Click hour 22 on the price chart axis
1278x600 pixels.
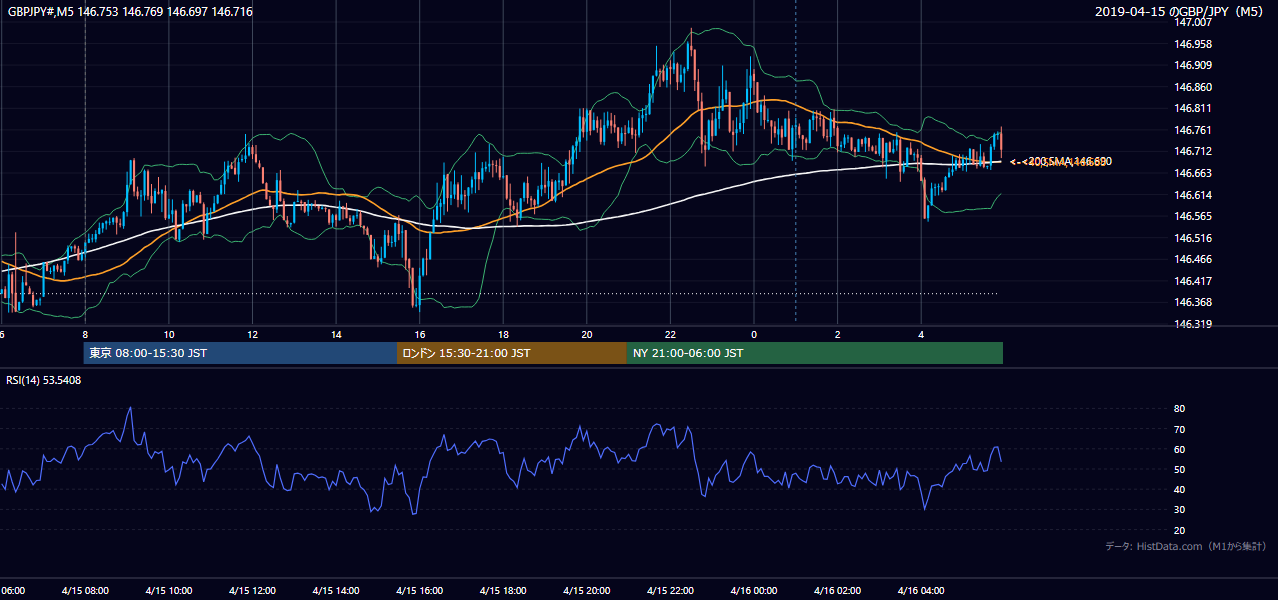(670, 334)
